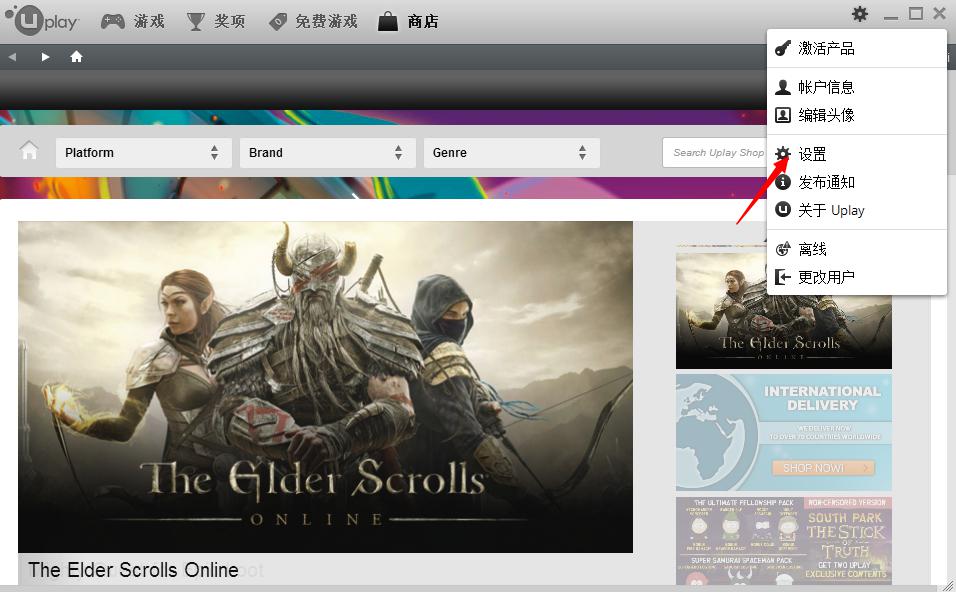Grab the window resize grip corner

tap(949, 585)
